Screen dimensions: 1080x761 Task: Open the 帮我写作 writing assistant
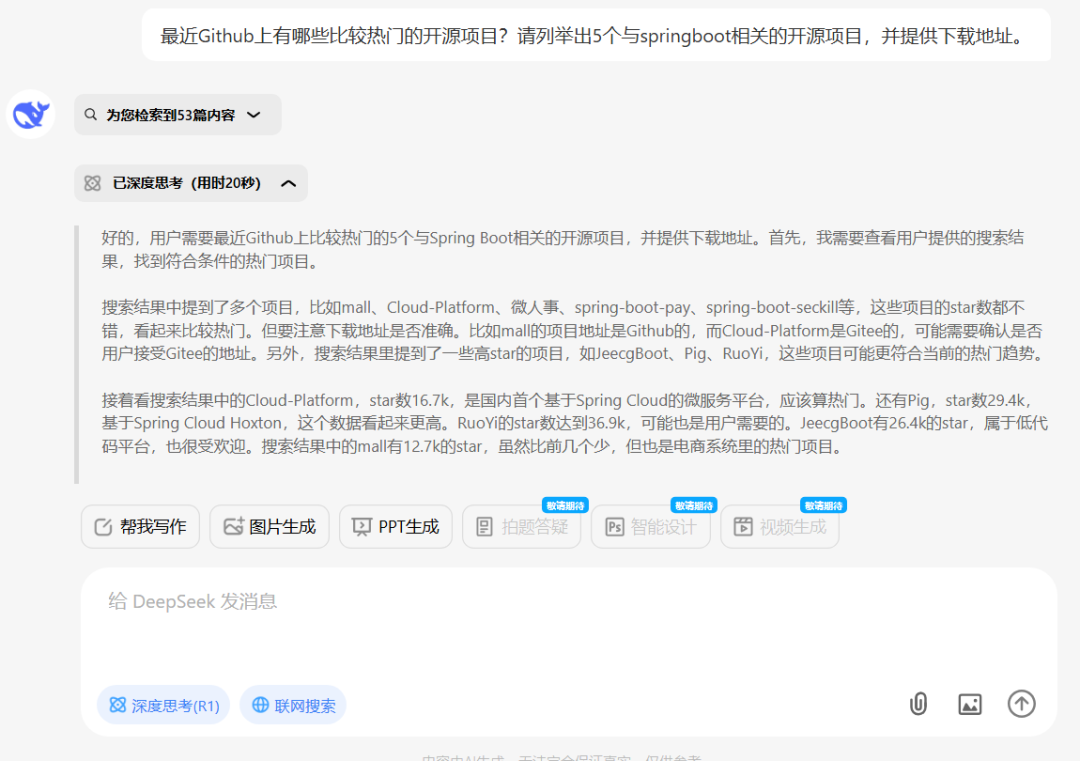point(141,527)
